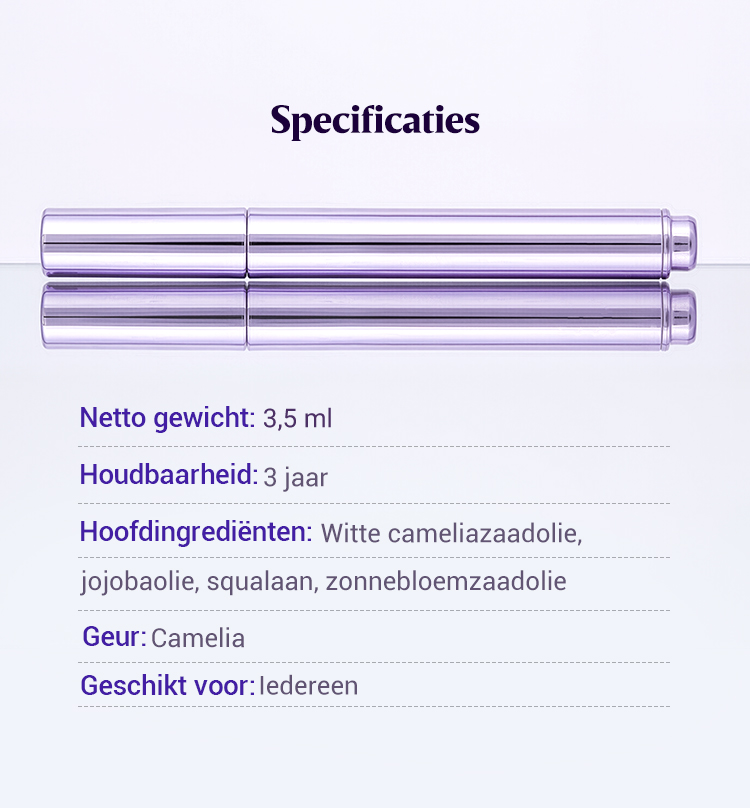
Task: Select the Geur label
Action: pyautogui.click(x=114, y=637)
